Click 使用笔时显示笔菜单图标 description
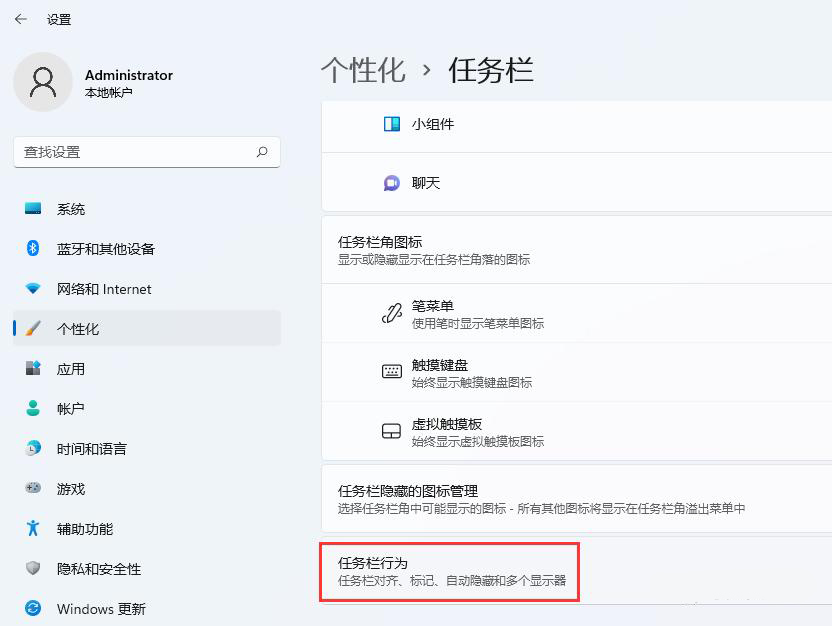This screenshot has width=832, height=626. 478,324
